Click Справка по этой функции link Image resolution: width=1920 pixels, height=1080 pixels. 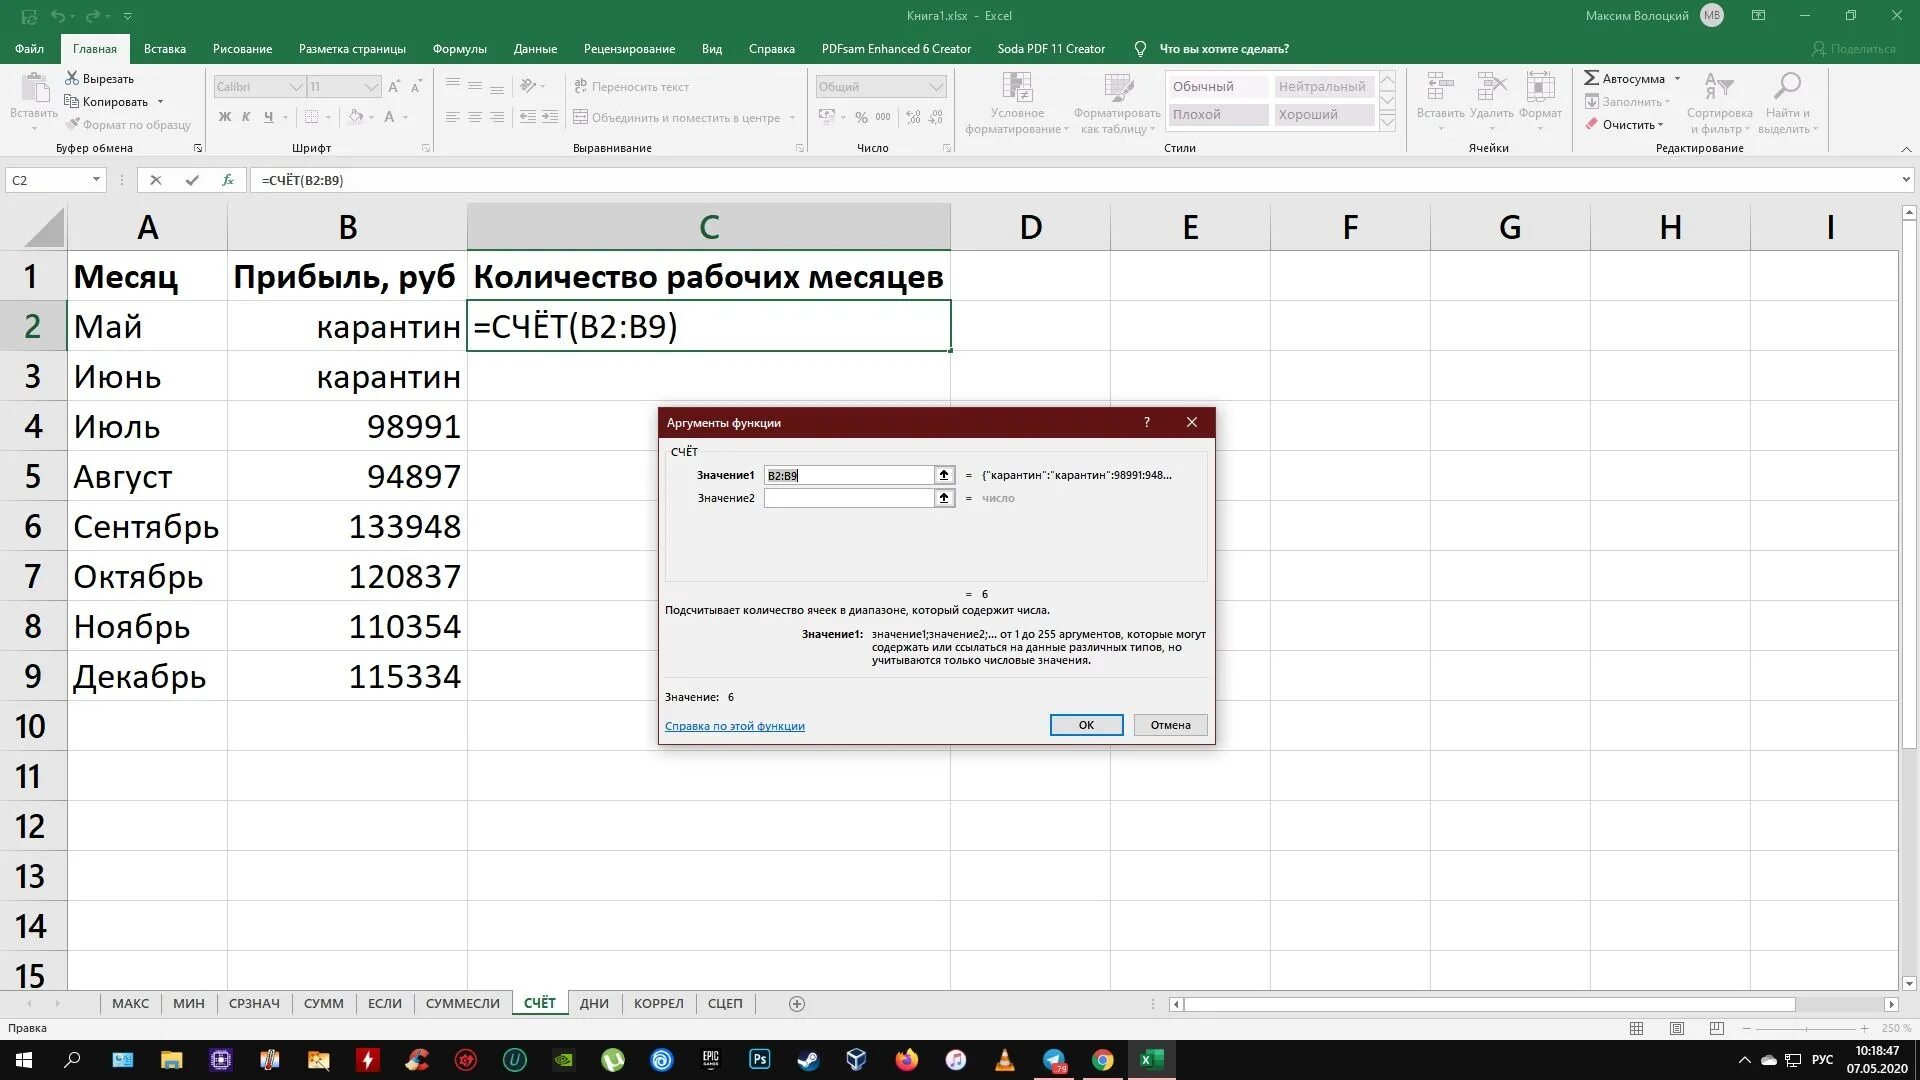tap(735, 725)
